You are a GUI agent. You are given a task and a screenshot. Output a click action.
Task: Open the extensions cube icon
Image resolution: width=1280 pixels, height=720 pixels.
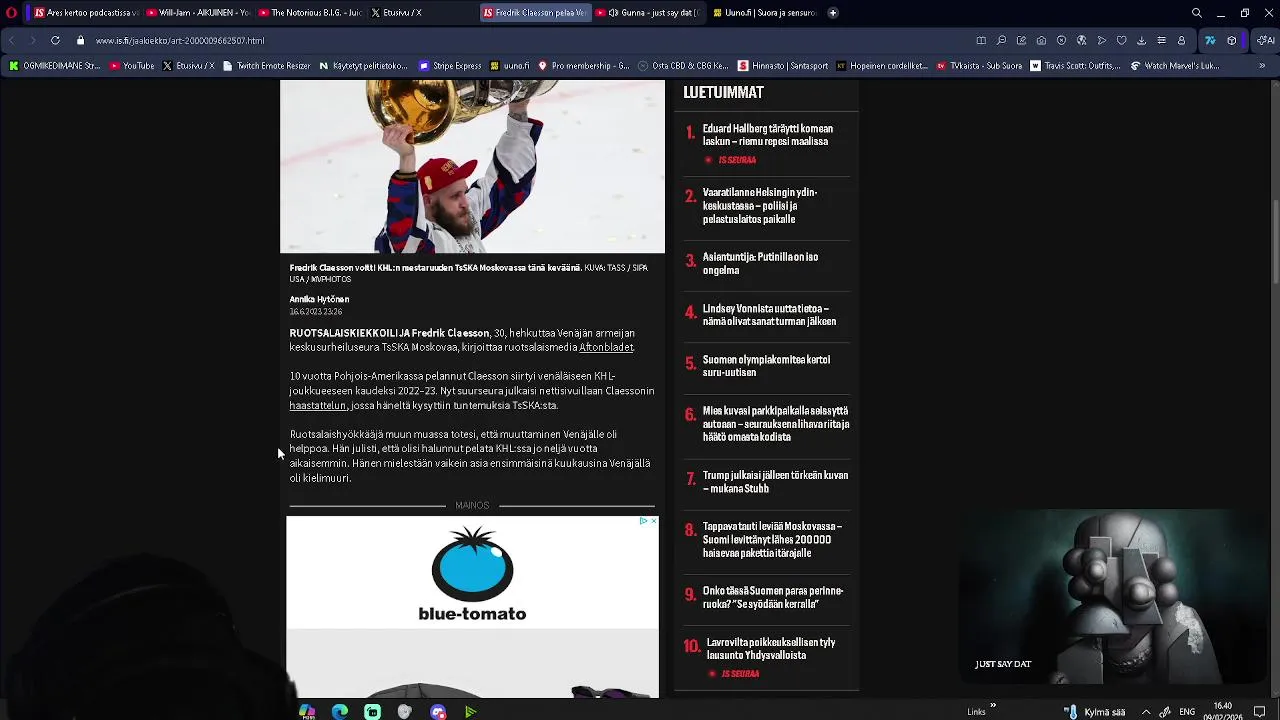coord(1232,41)
